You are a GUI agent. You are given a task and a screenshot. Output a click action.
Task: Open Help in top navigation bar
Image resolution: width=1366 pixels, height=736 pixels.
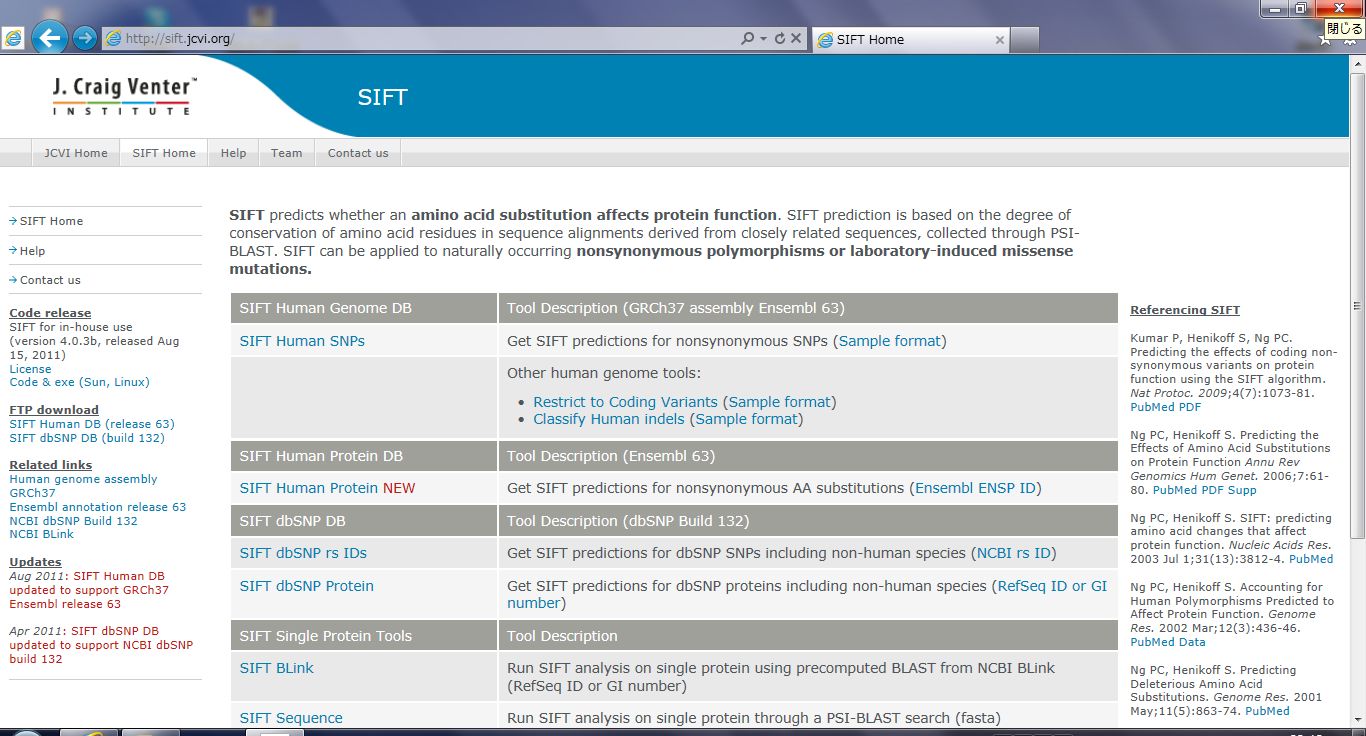click(233, 153)
